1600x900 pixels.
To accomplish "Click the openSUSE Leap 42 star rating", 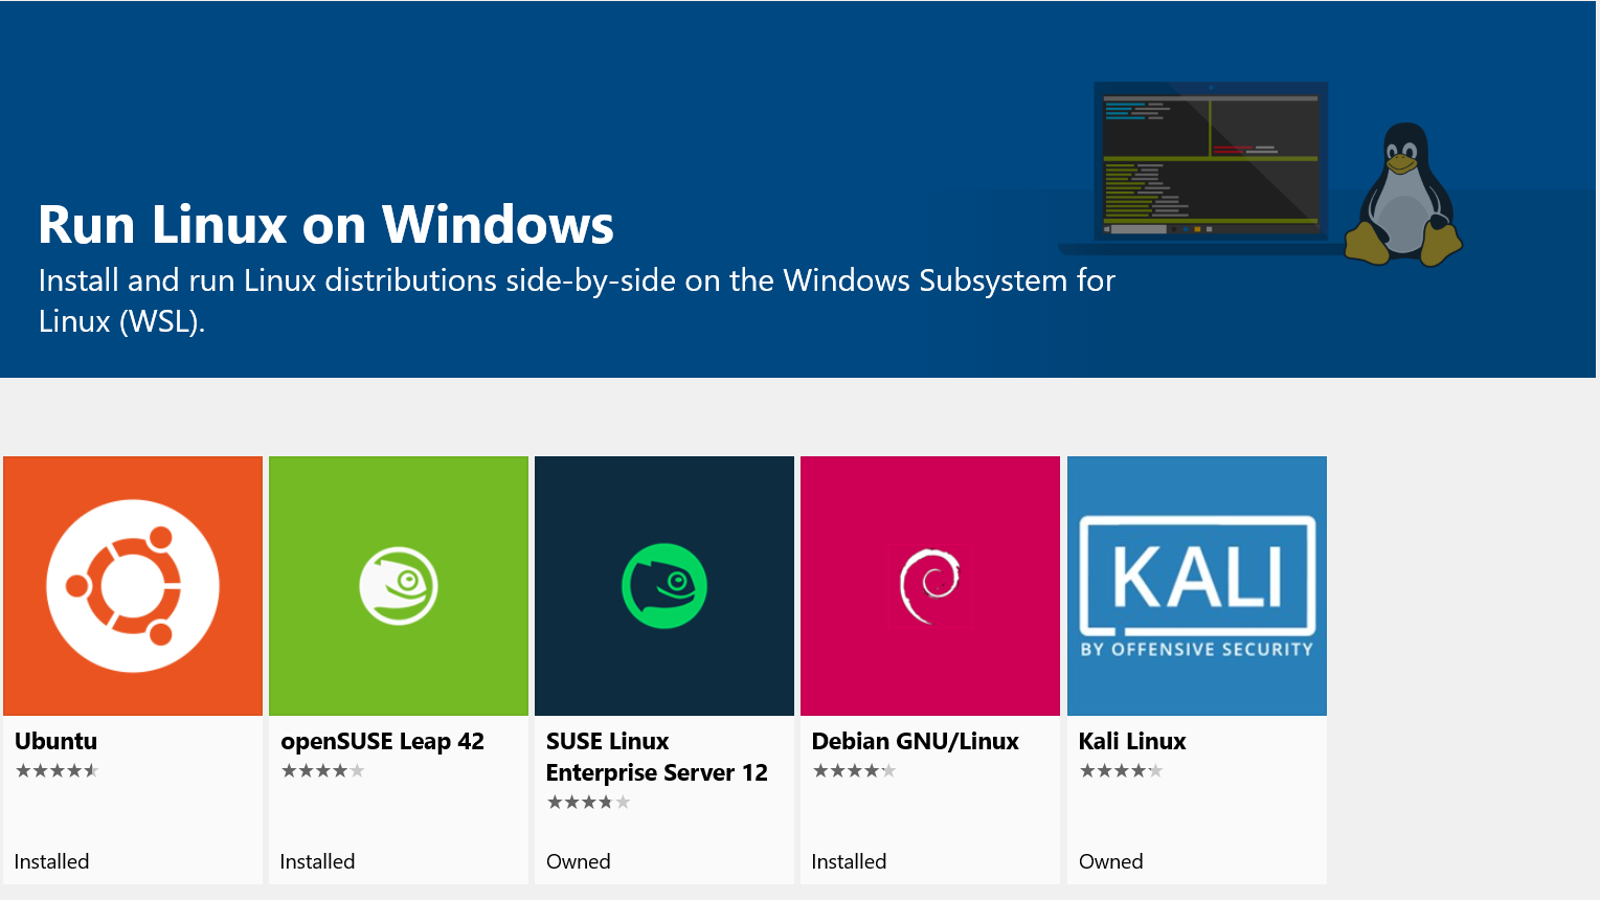I will [x=323, y=771].
